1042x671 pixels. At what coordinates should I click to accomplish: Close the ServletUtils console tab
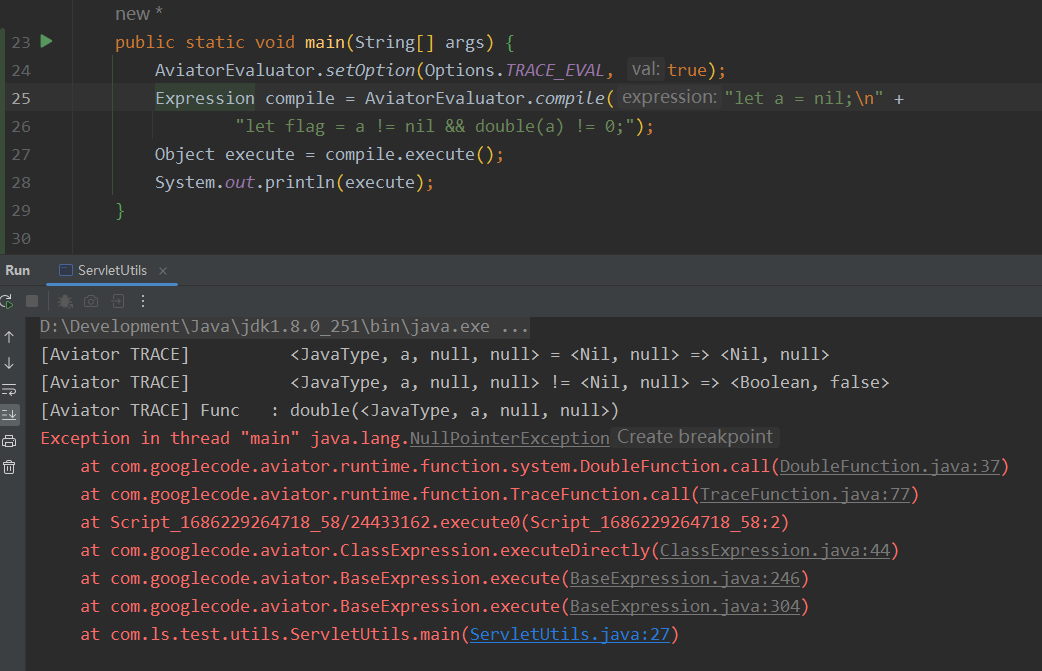[x=162, y=269]
